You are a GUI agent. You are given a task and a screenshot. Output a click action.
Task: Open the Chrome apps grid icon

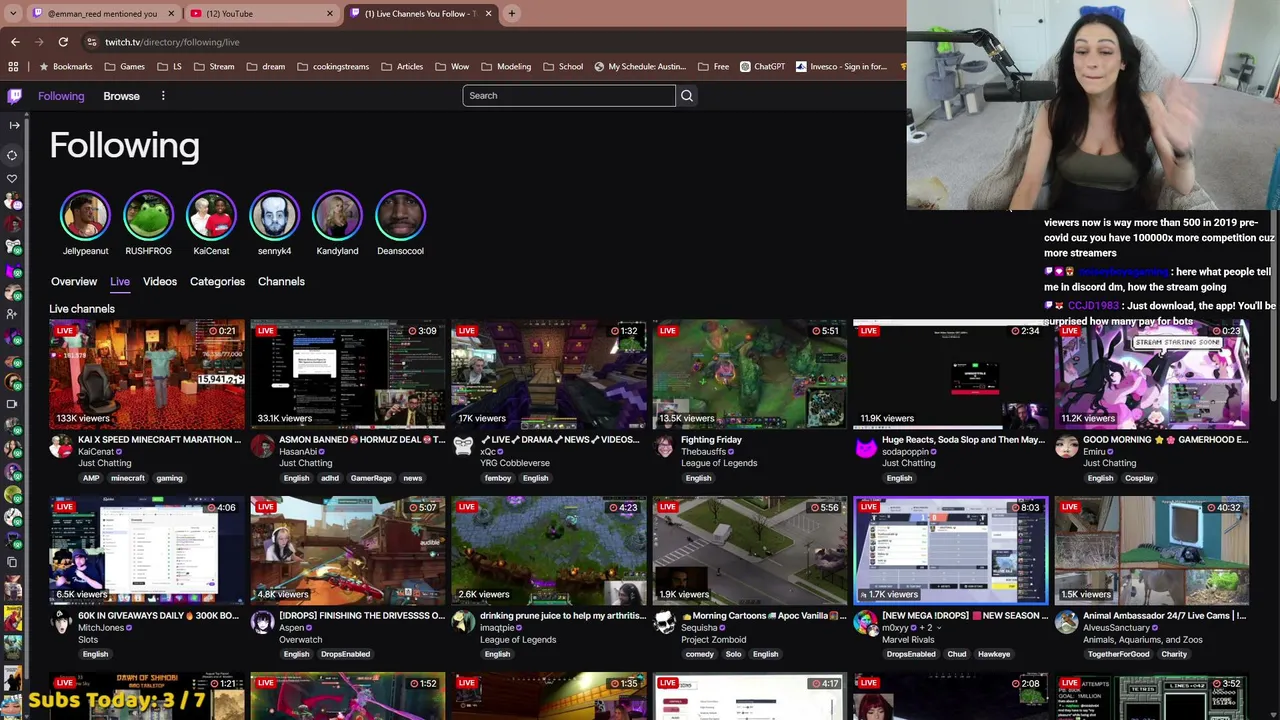pyautogui.click(x=13, y=67)
